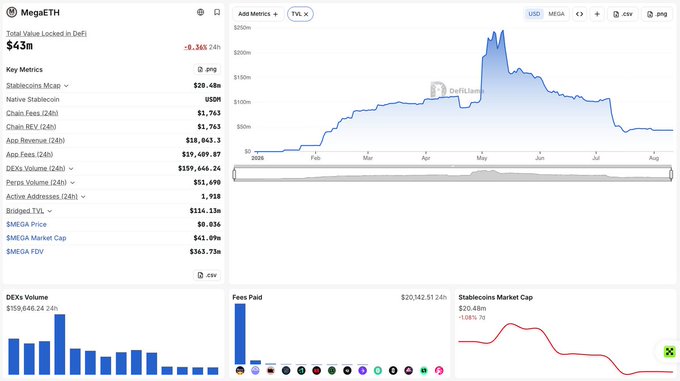Click the TVL chart peak near May

click(503, 31)
